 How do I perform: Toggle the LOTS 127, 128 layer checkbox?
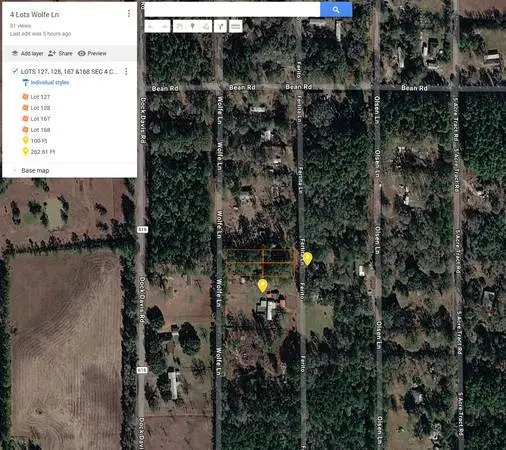point(14,71)
